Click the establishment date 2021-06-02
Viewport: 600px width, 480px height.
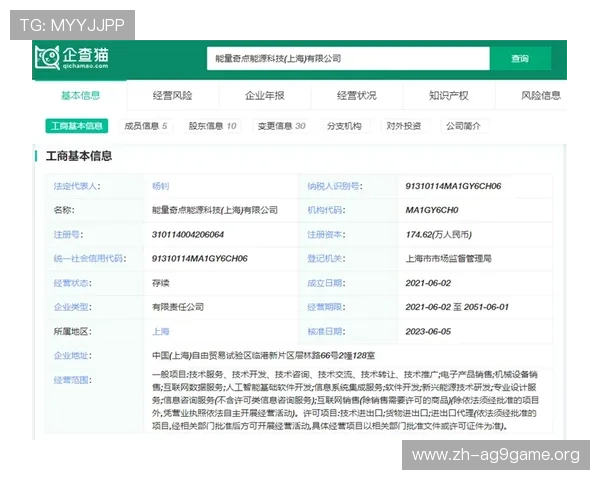[x=428, y=283]
